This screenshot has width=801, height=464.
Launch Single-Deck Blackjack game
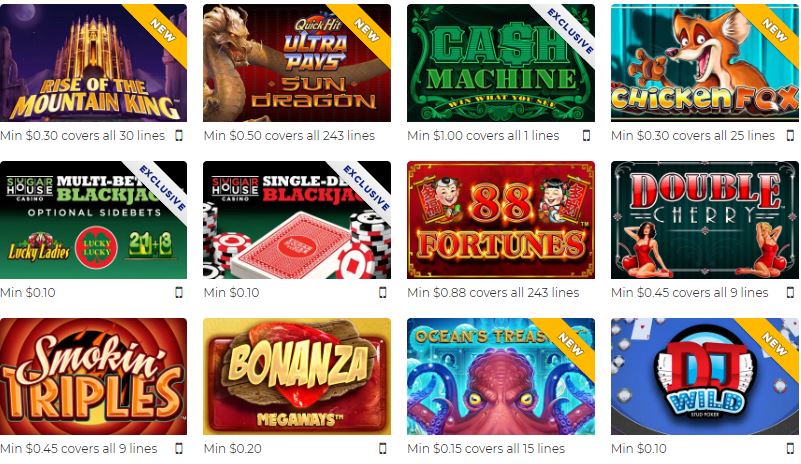point(297,220)
